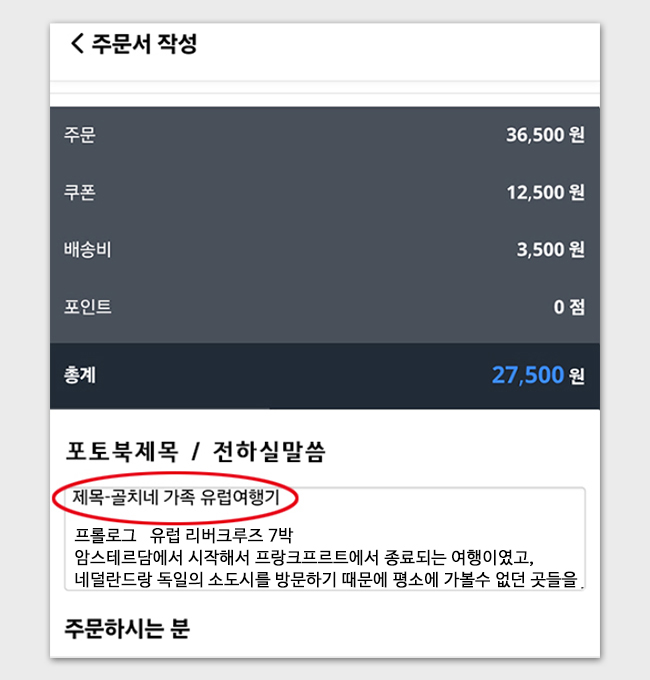Click the line starting with 암스테르담에서 시작해서
The width and height of the screenshot is (650, 680).
pyautogui.click(x=304, y=557)
